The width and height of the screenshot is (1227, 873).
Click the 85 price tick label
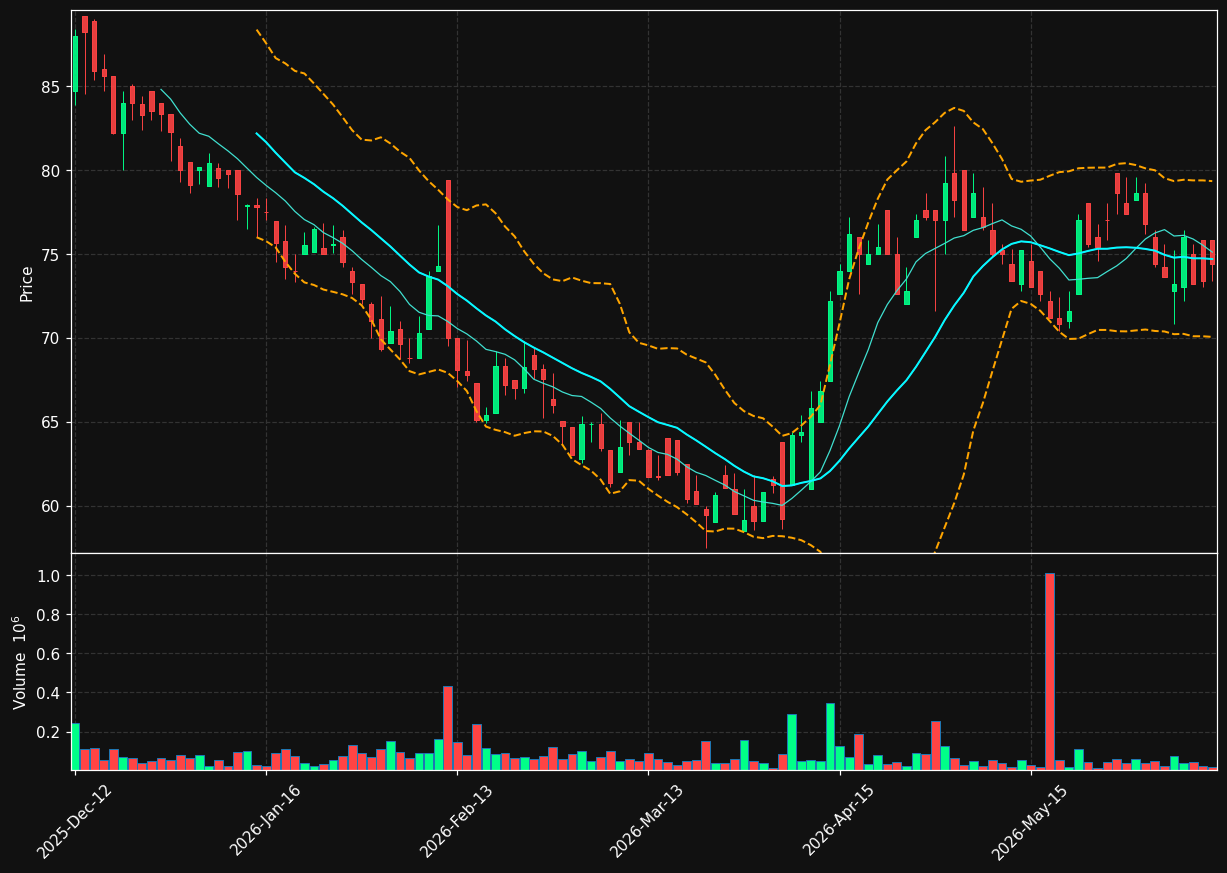[52, 87]
